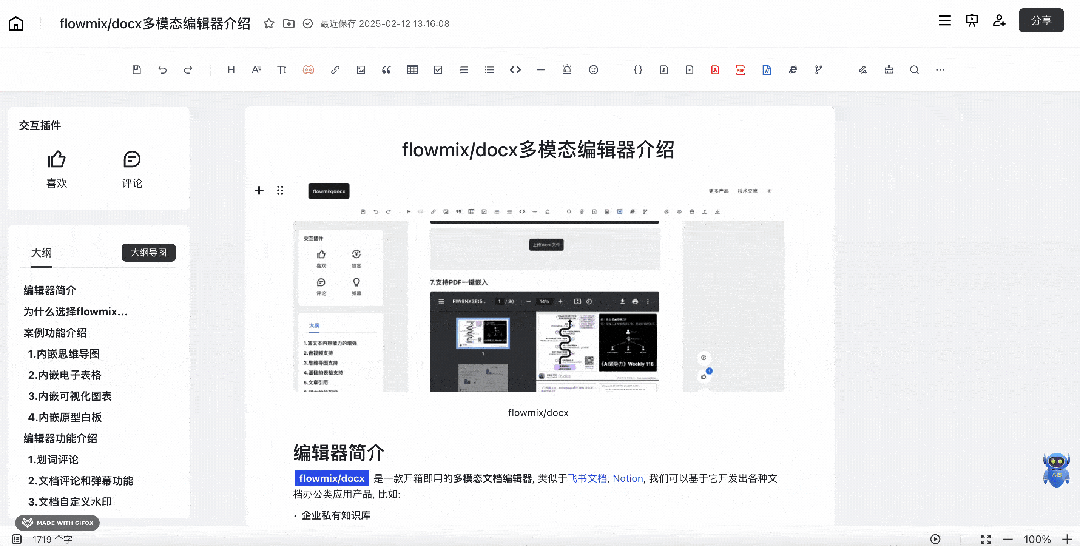This screenshot has width=1080, height=546.
Task: Insert a checklist item
Action: coord(438,70)
